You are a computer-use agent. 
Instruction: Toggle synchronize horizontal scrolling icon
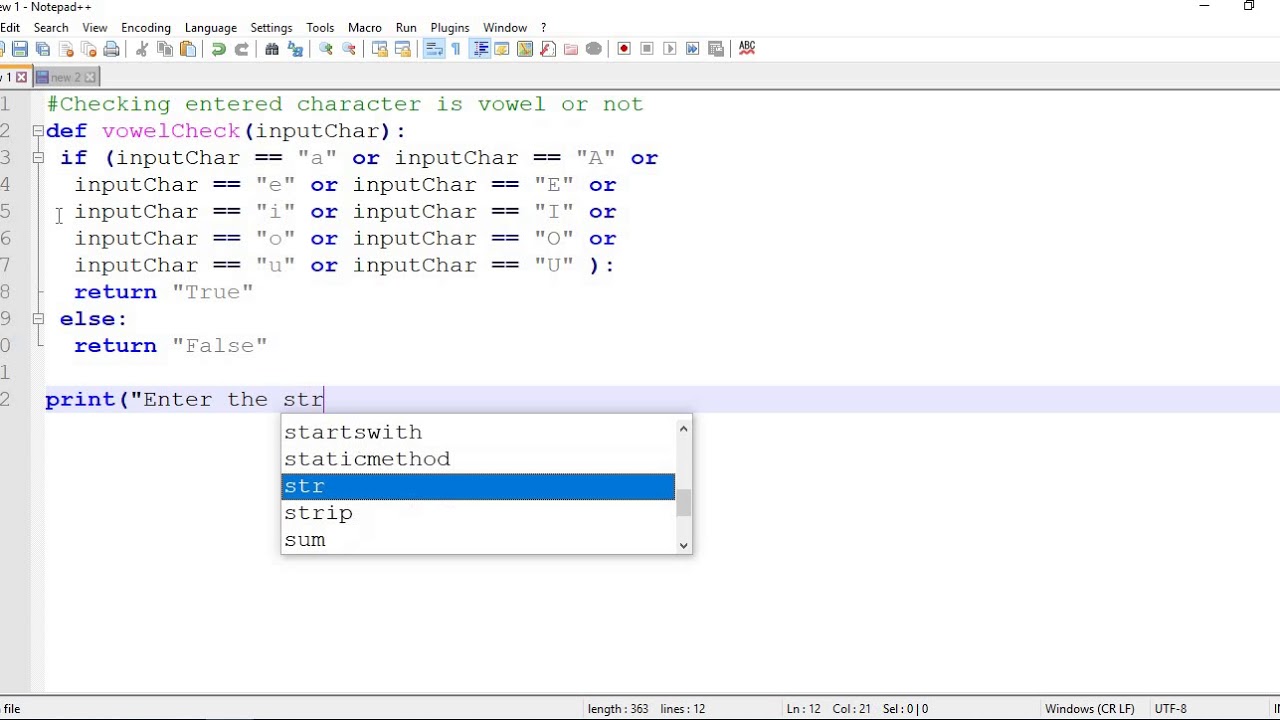(402, 49)
